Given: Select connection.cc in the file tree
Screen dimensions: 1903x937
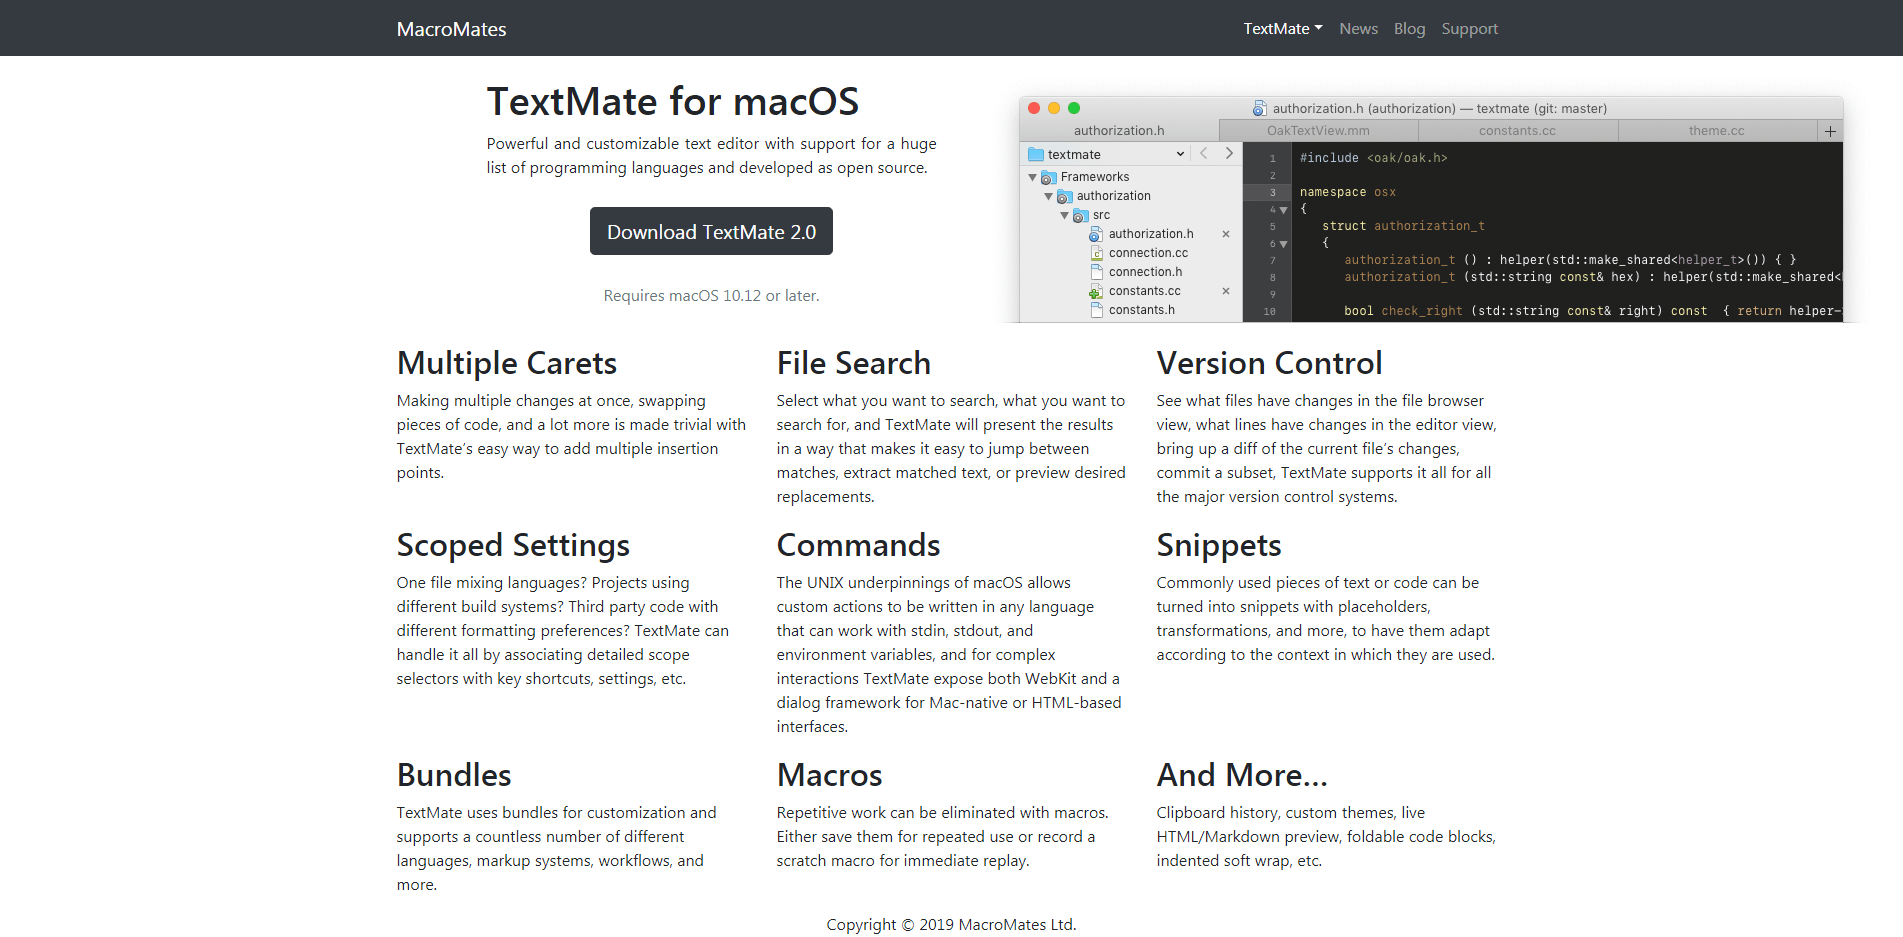Looking at the screenshot, I should [1148, 253].
